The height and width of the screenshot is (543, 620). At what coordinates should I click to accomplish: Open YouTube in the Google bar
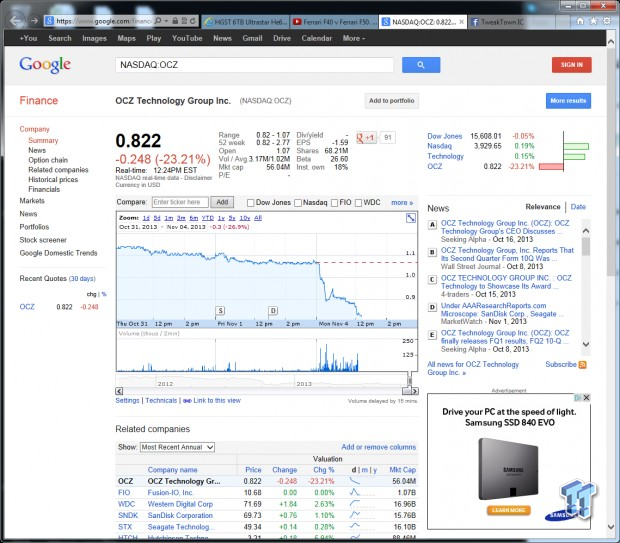tap(187, 38)
